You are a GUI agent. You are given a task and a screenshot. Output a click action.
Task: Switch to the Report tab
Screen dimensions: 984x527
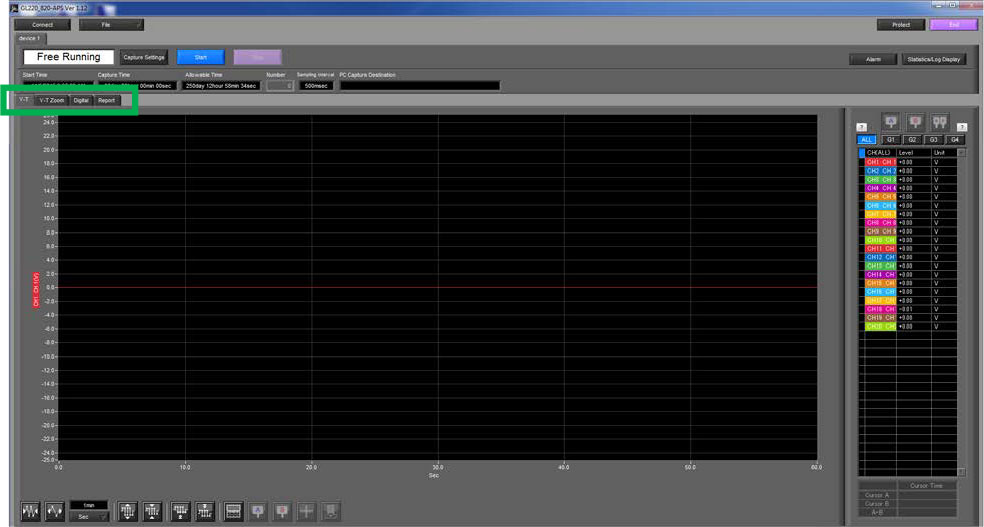pos(106,100)
